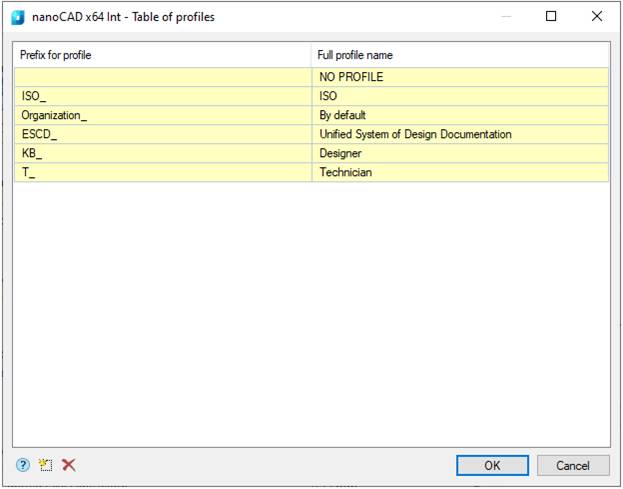Click the 'Prefix for profile' column header

(x=163, y=55)
